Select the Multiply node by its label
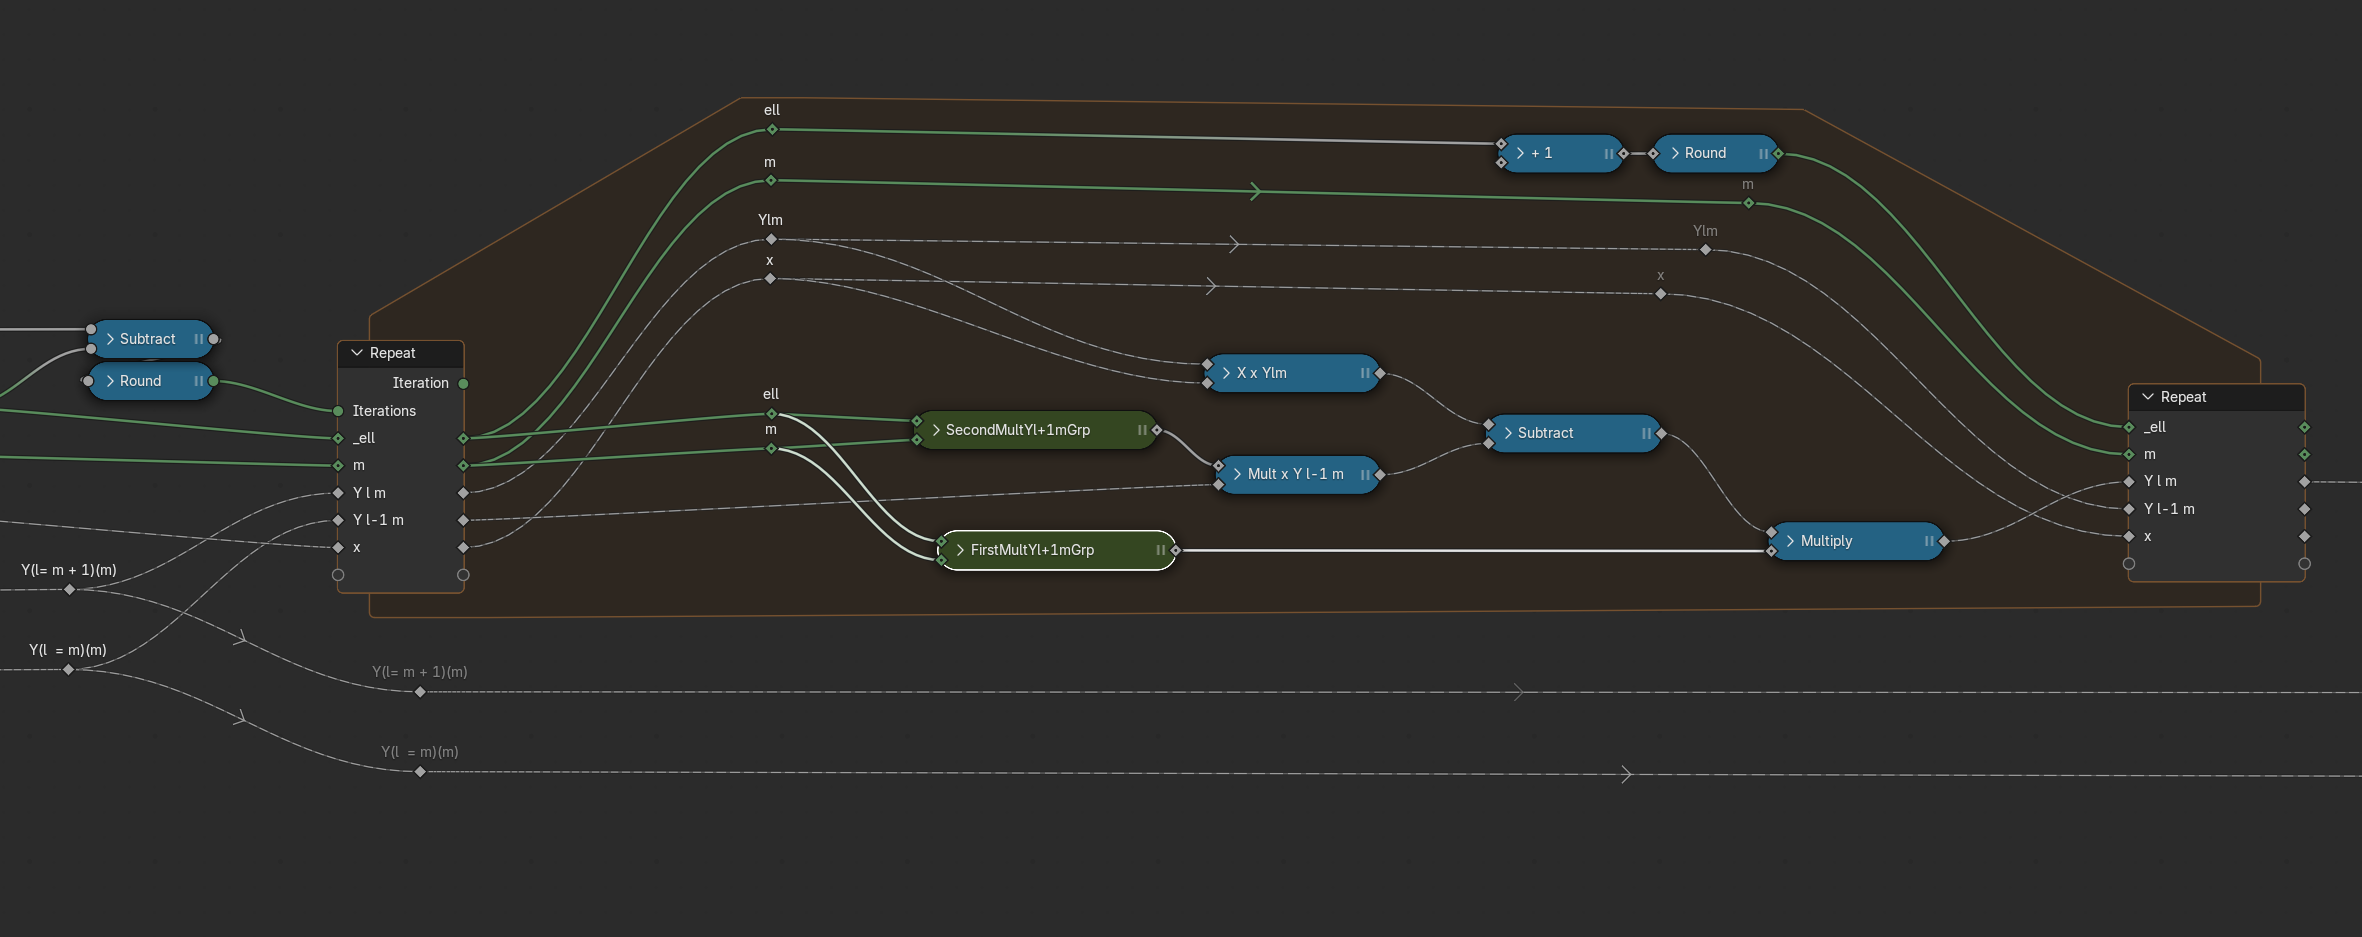This screenshot has width=2362, height=937. 1826,541
